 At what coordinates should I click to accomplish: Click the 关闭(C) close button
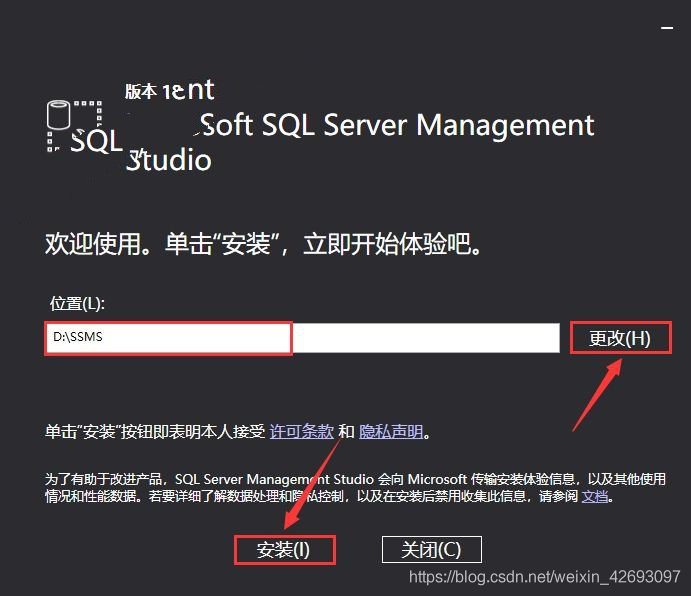coord(431,549)
